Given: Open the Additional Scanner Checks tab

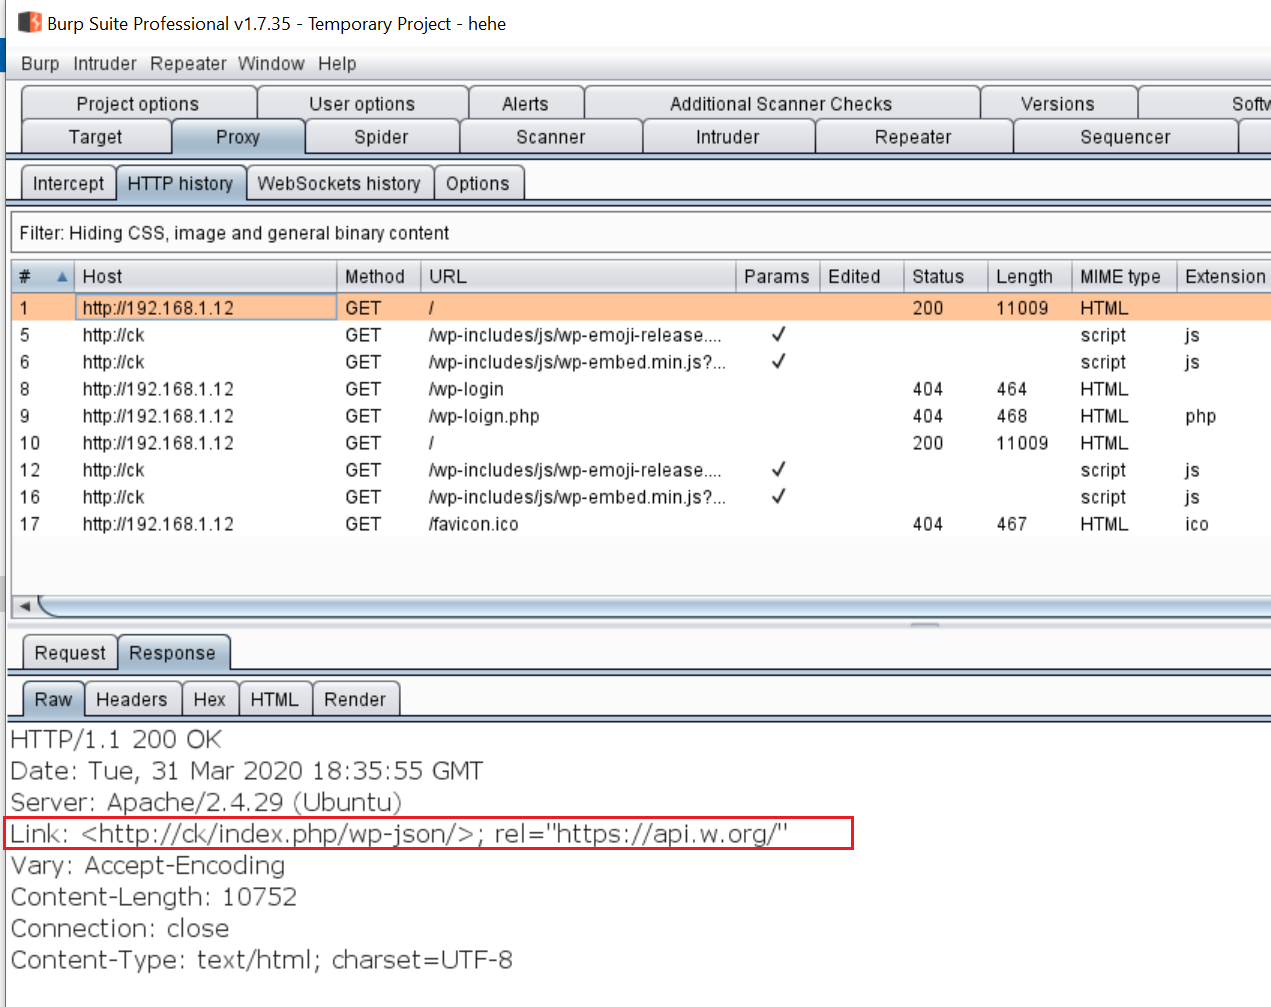Looking at the screenshot, I should tap(780, 104).
